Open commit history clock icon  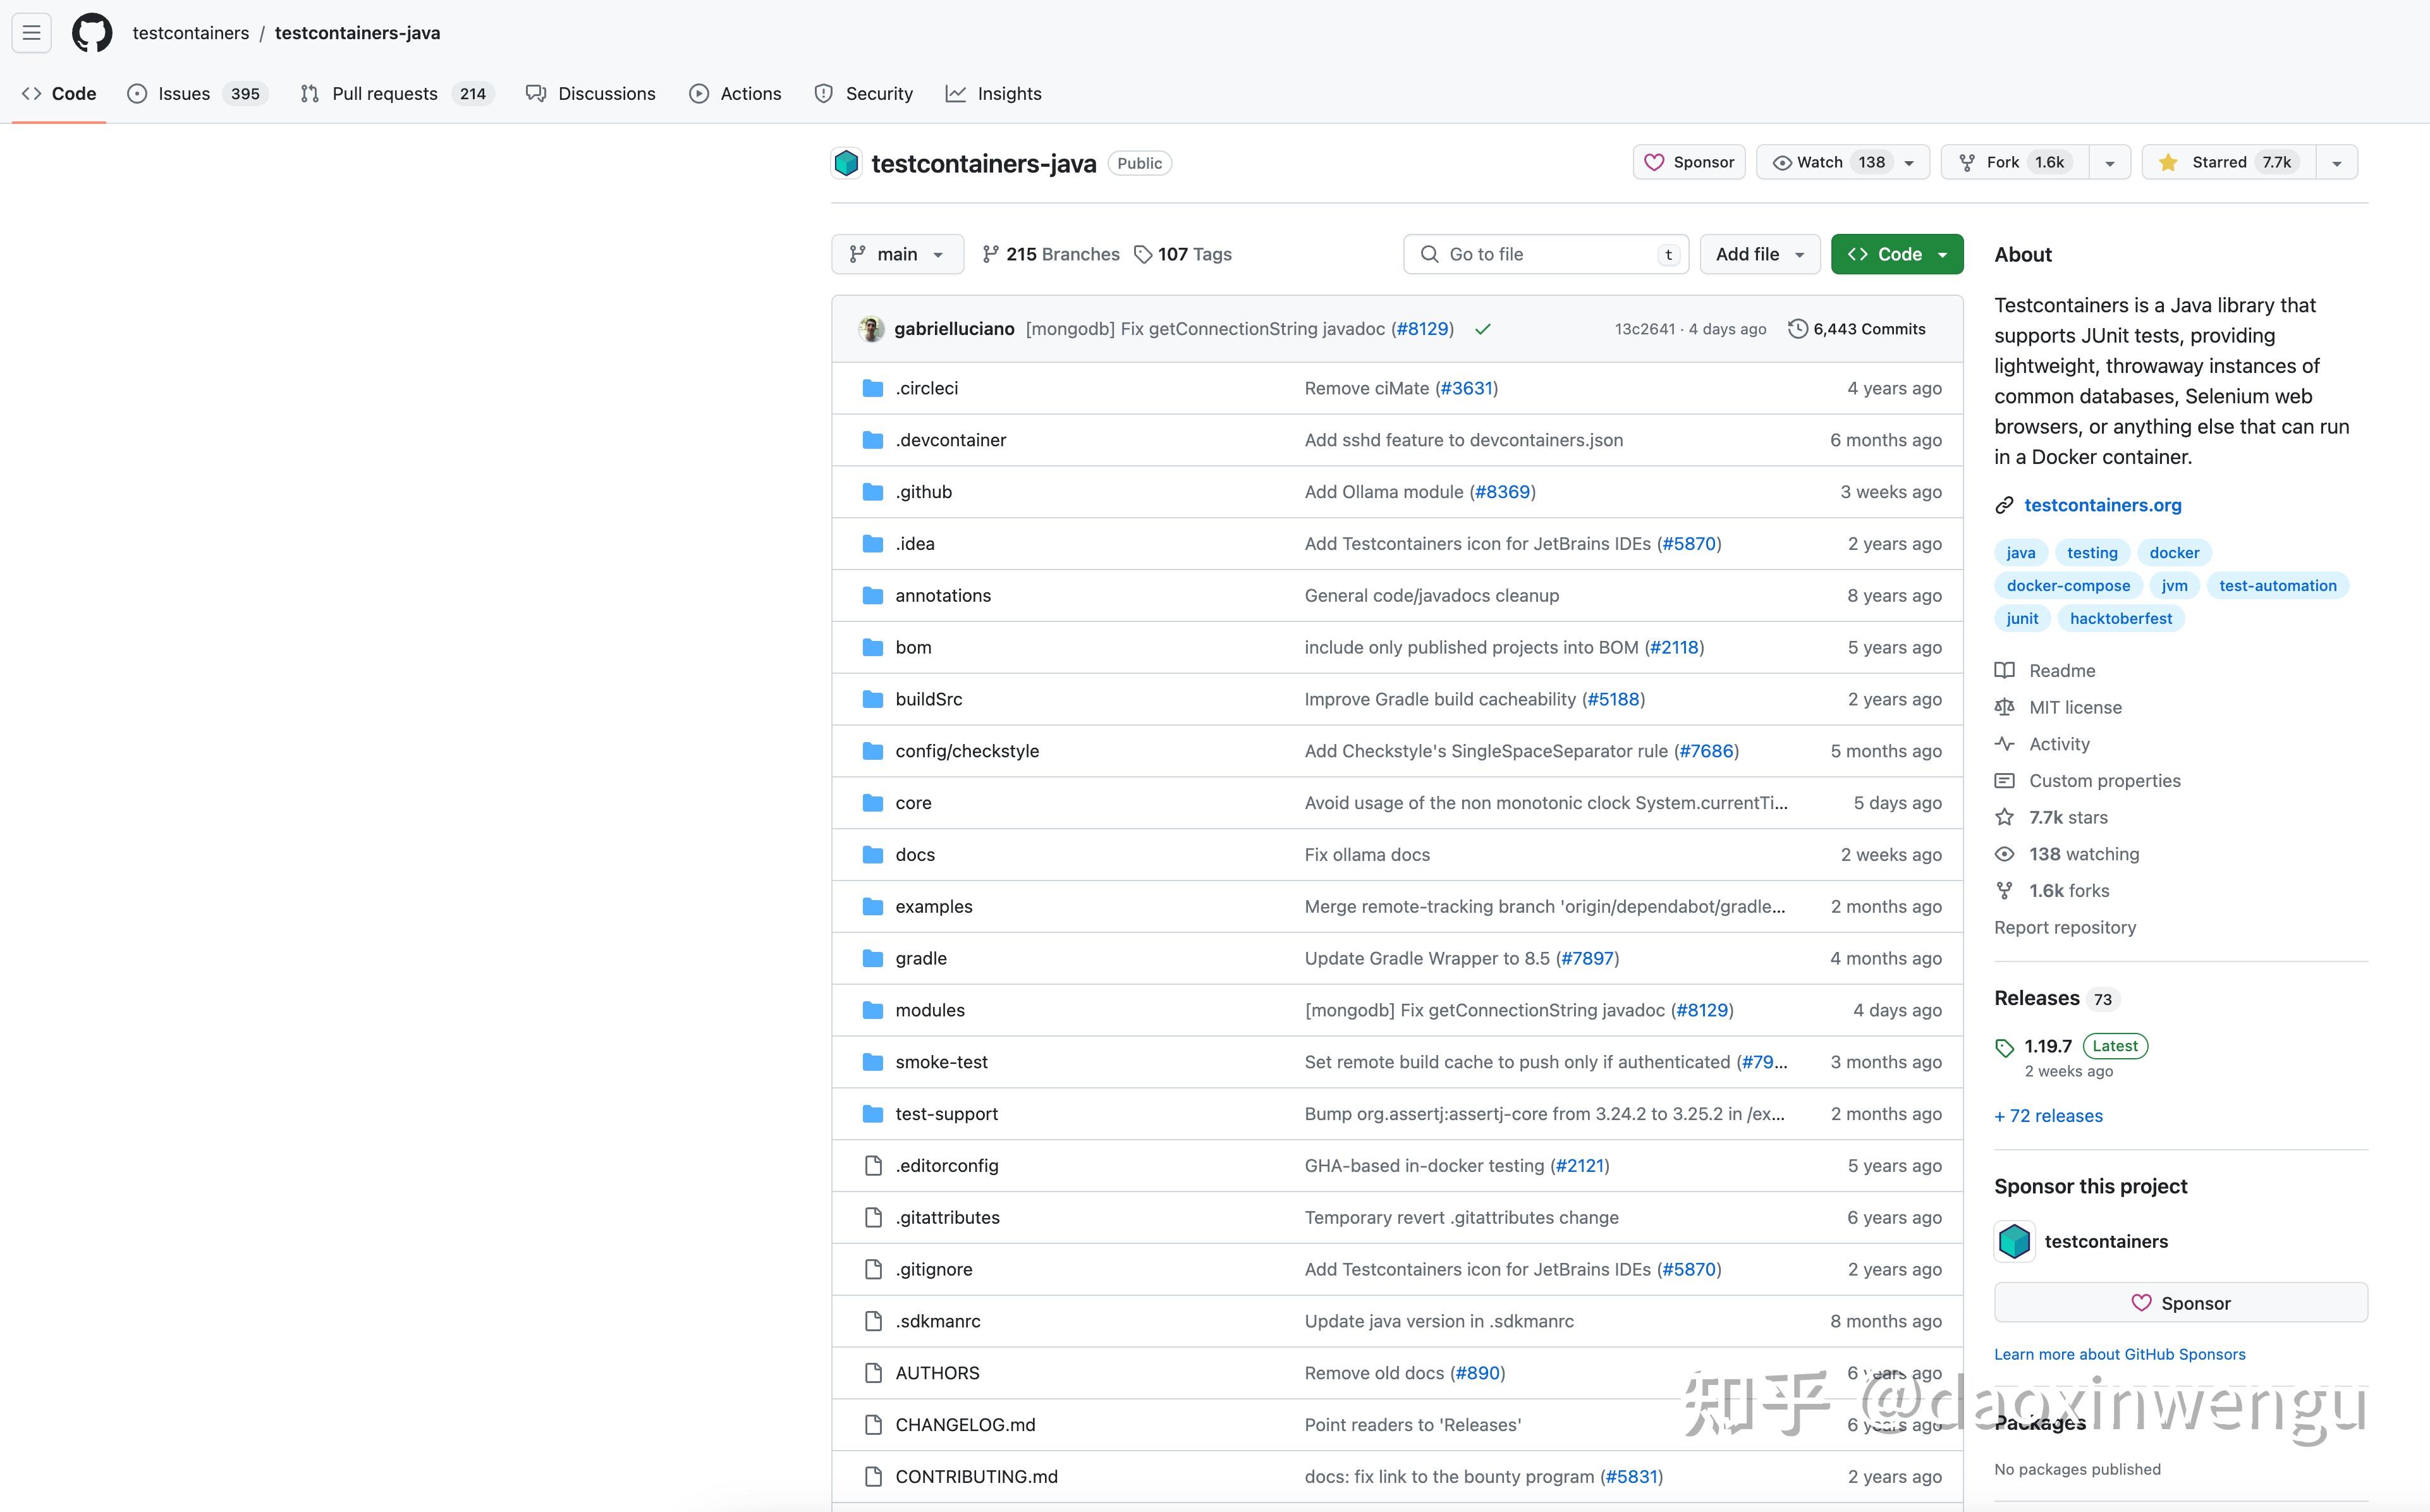tap(1797, 329)
